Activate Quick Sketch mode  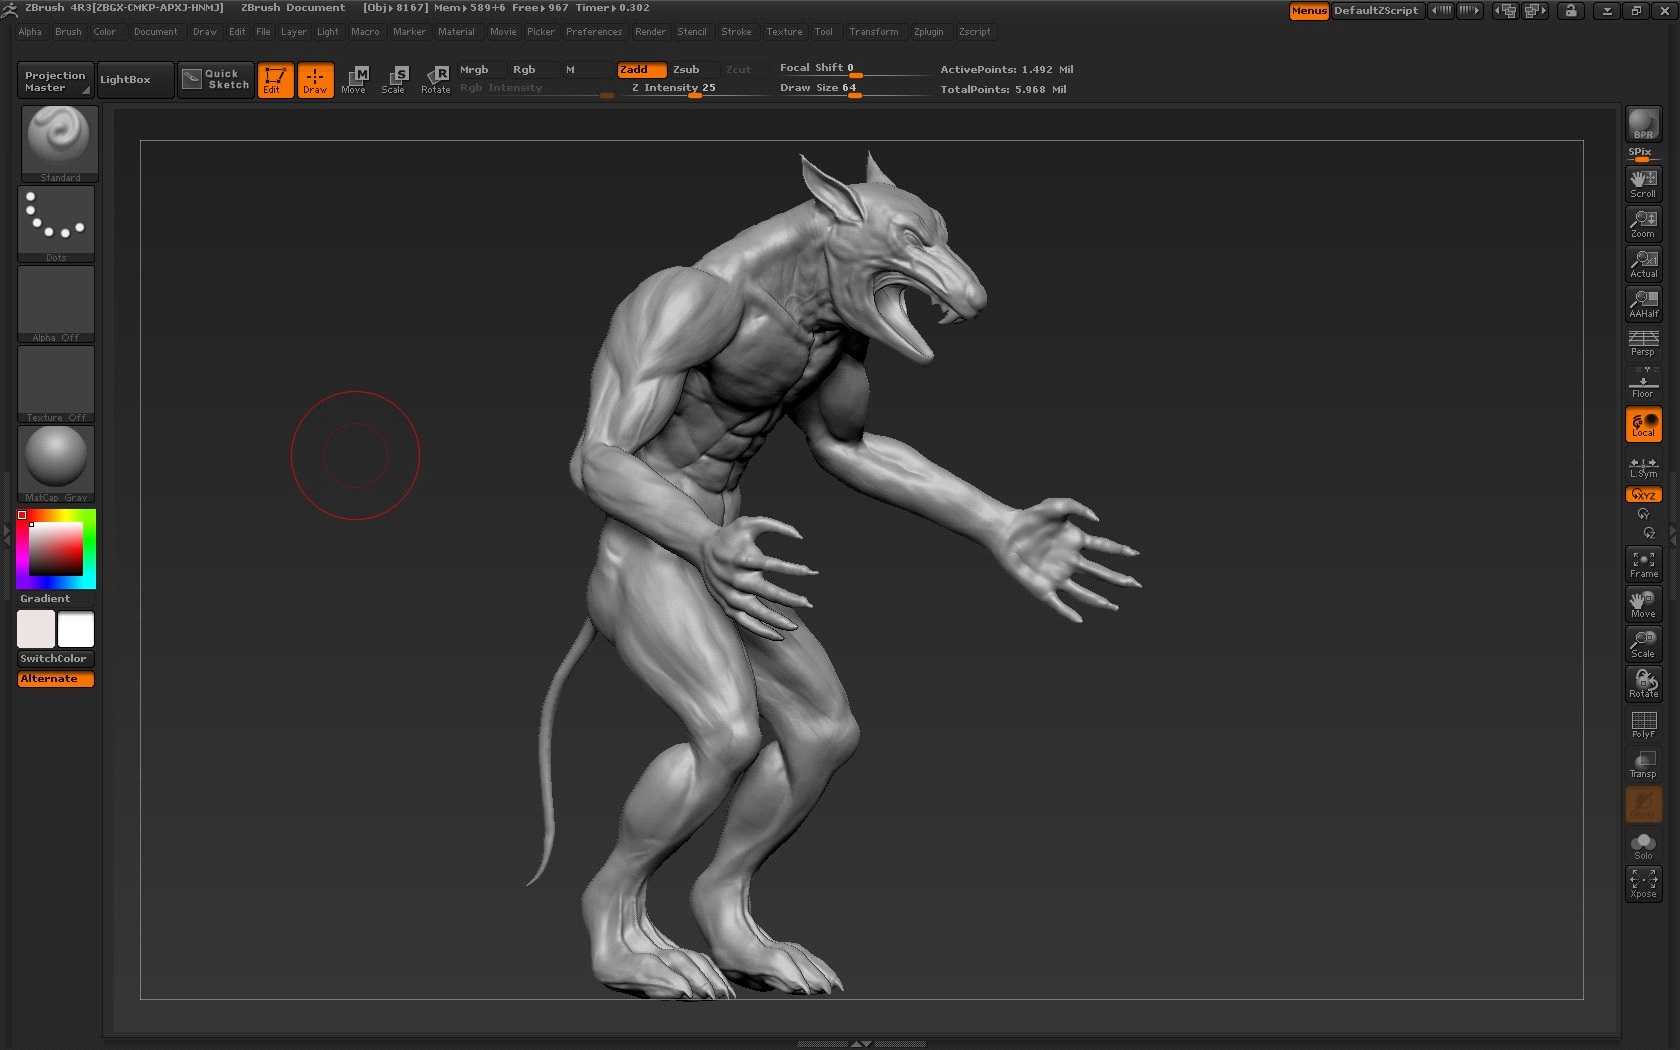point(215,79)
